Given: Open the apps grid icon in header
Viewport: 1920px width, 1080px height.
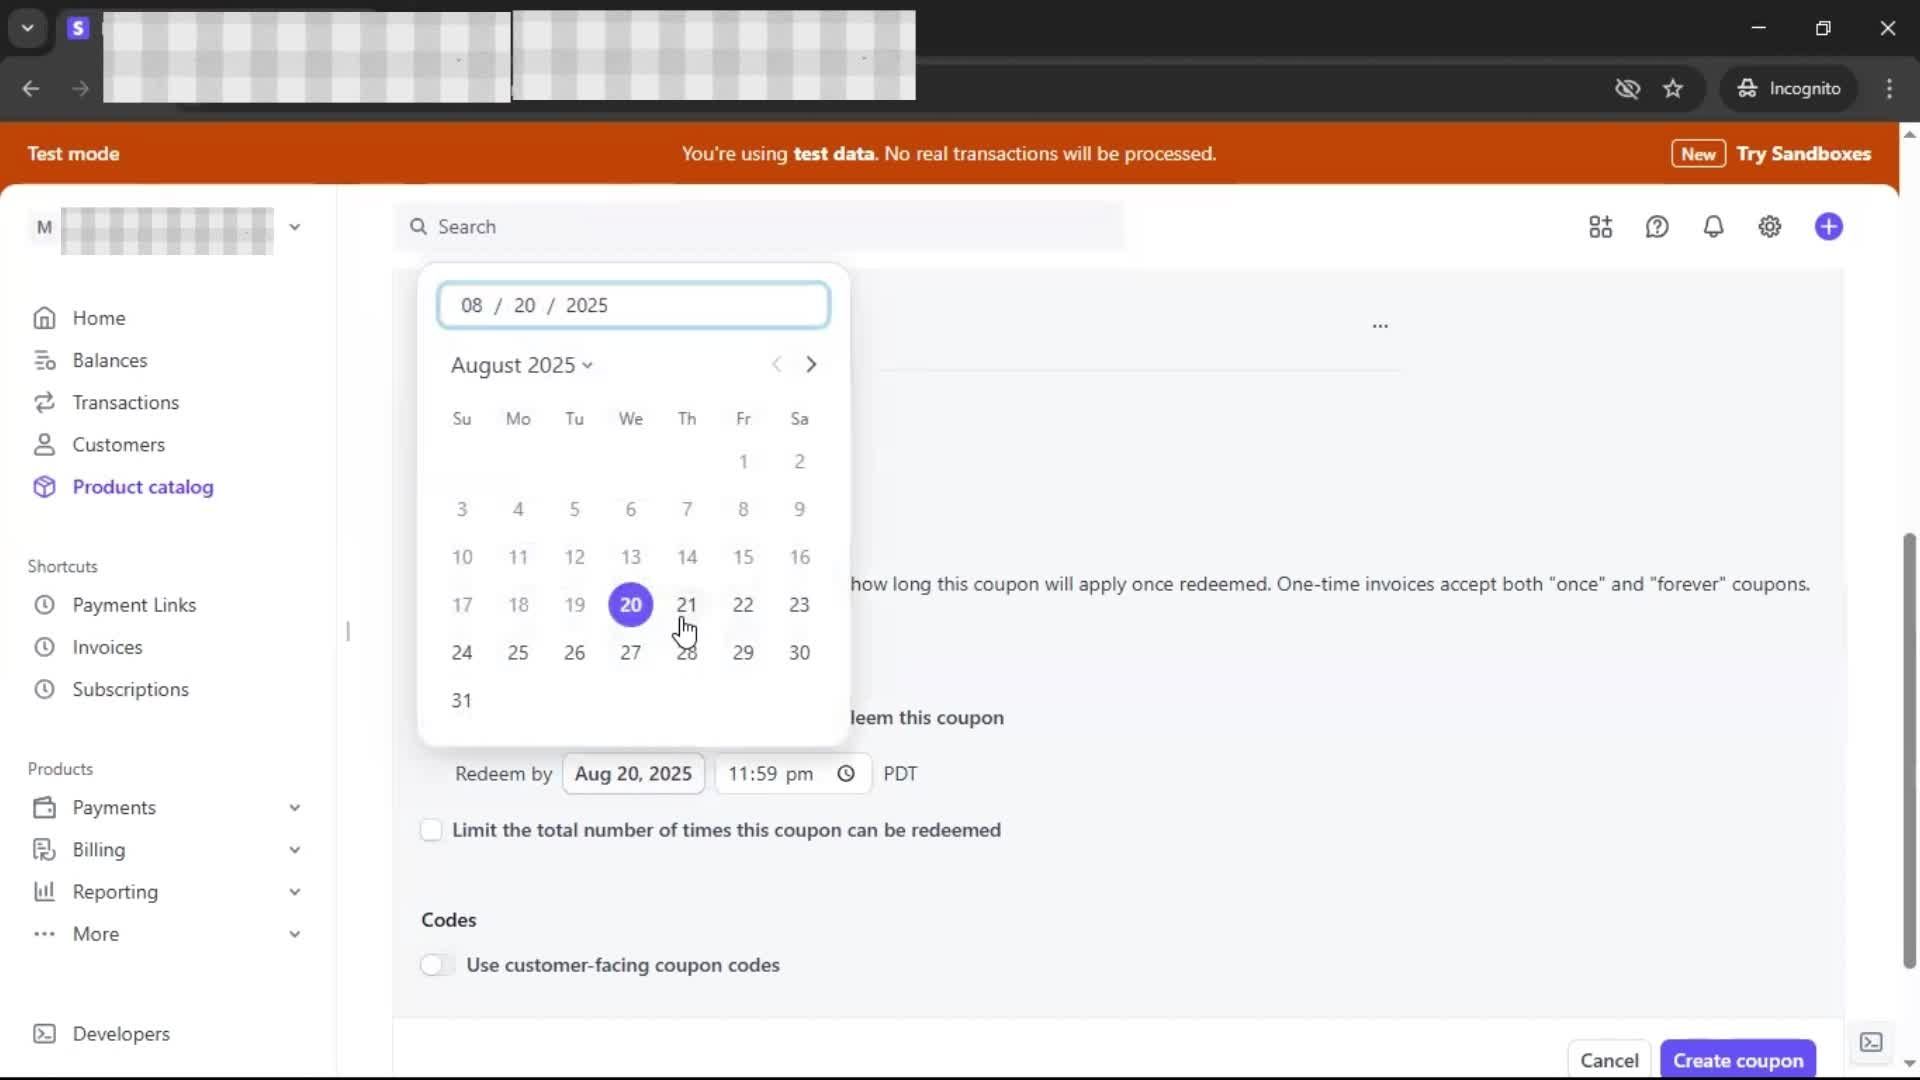Looking at the screenshot, I should tap(1600, 227).
